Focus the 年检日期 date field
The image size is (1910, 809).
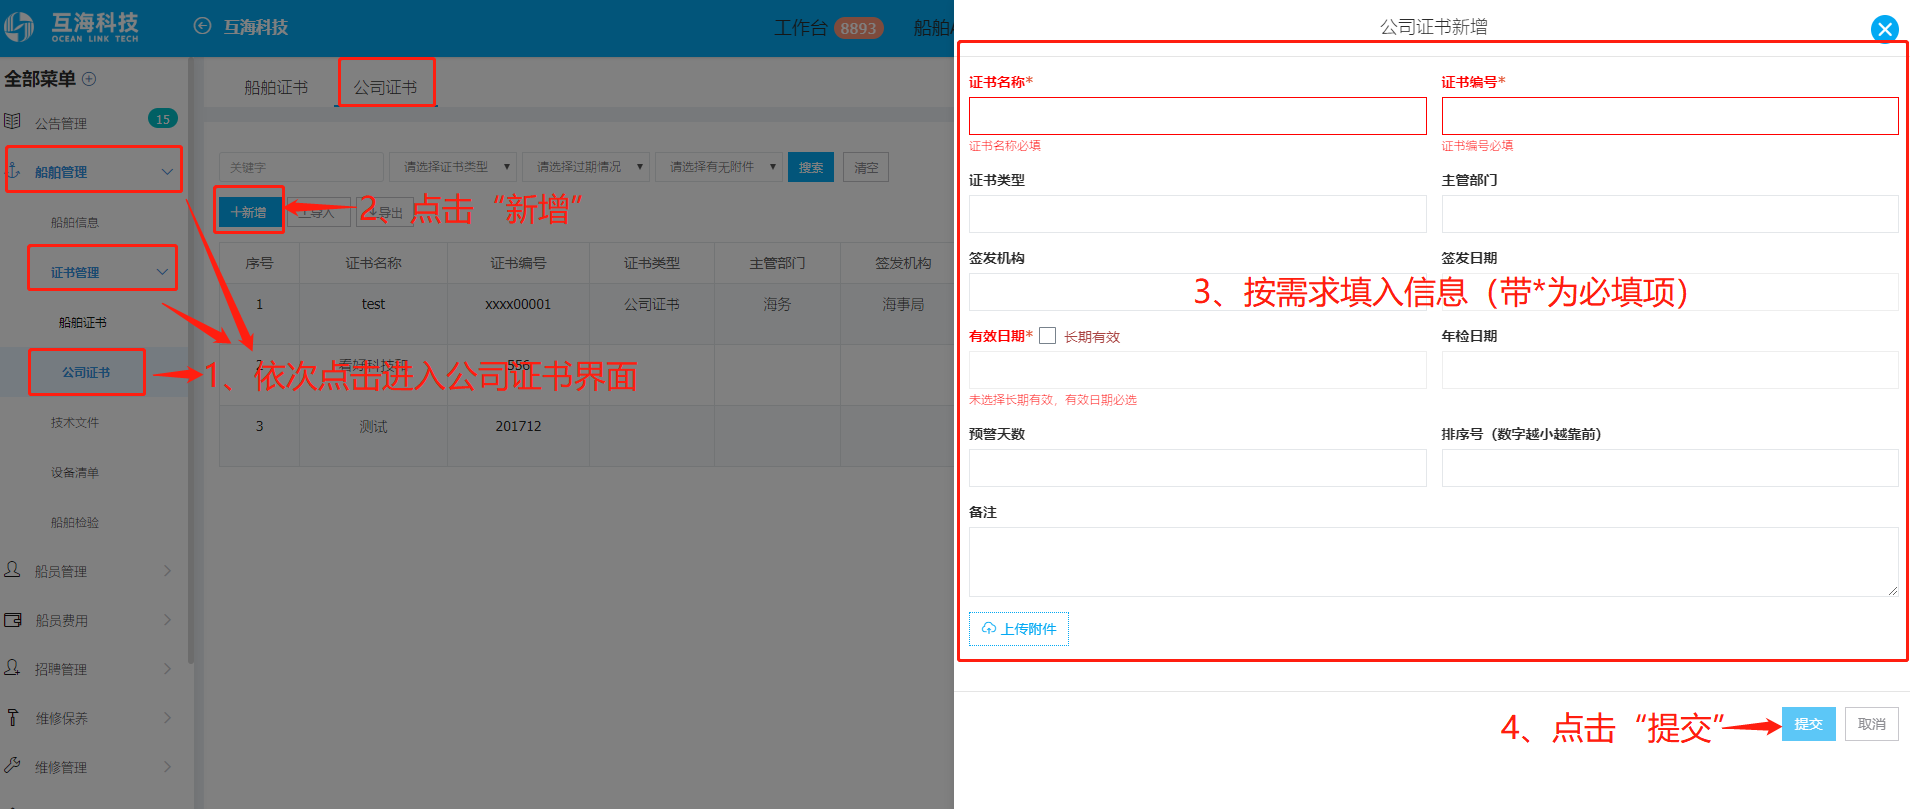(1670, 370)
